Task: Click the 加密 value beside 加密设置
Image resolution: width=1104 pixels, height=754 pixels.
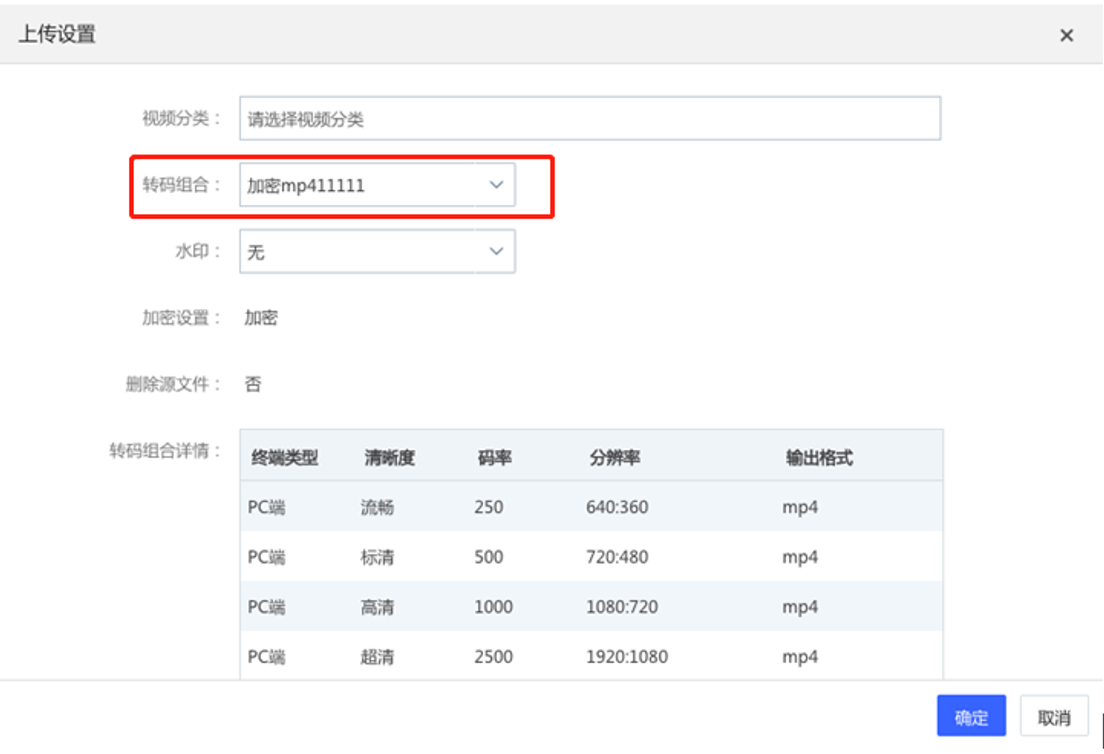Action: (261, 318)
